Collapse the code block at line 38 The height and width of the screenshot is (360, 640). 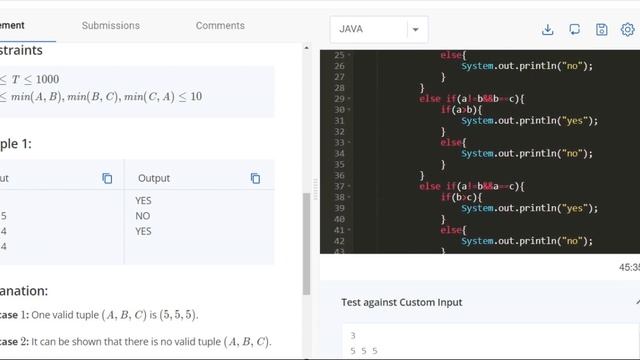[349, 197]
